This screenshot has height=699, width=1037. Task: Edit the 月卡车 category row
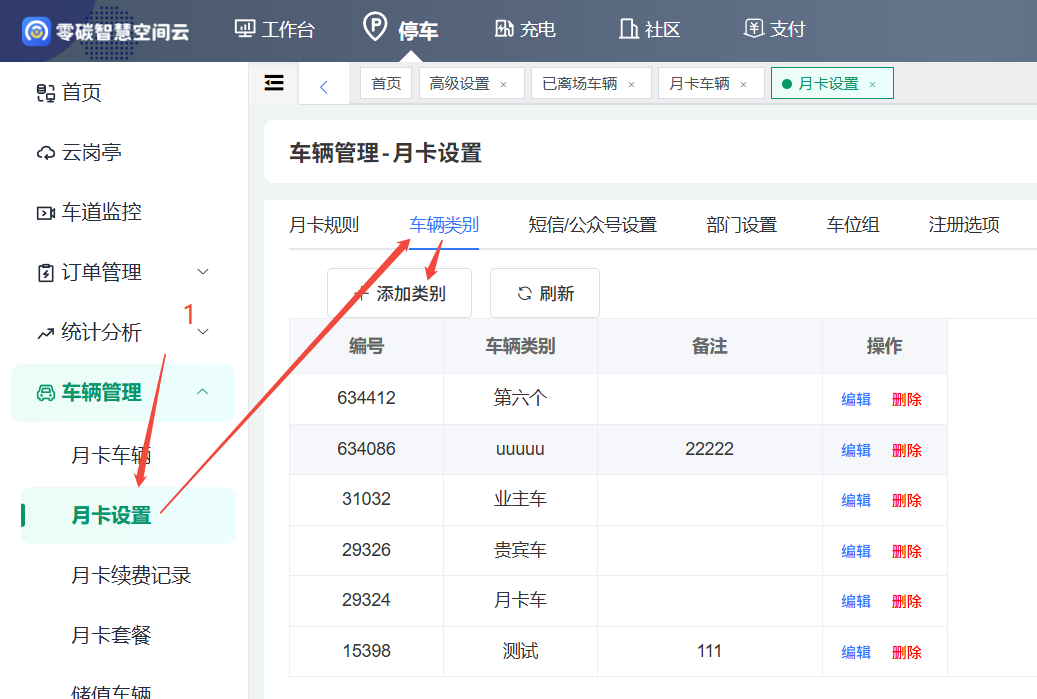pos(856,602)
